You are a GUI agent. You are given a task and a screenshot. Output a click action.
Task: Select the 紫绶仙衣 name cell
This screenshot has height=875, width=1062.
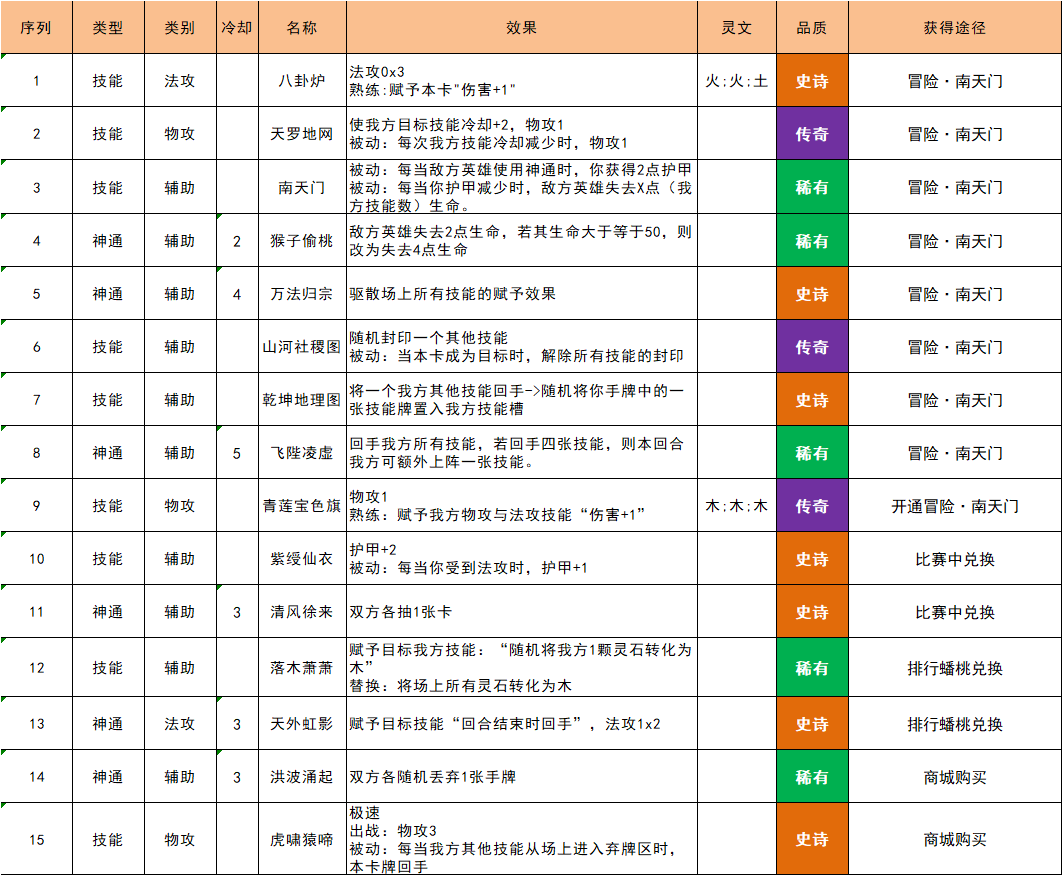[302, 559]
